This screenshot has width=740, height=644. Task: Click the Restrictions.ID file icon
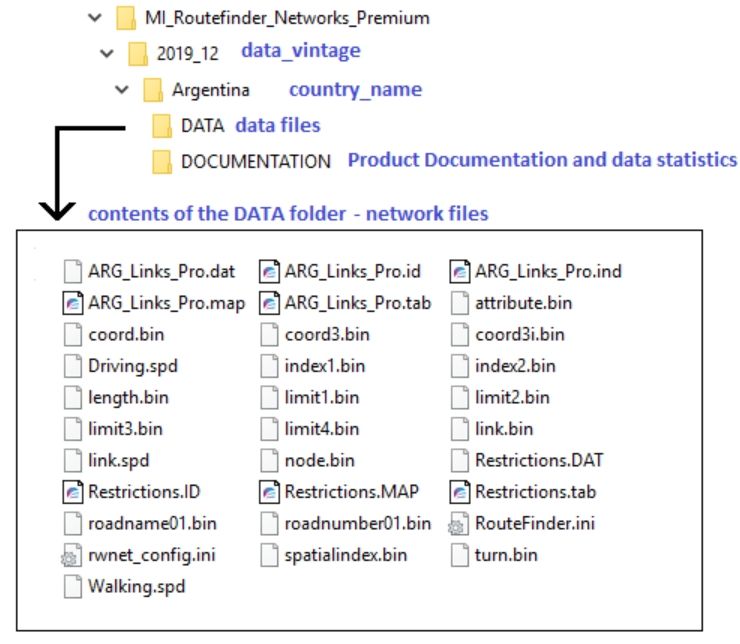[73, 492]
